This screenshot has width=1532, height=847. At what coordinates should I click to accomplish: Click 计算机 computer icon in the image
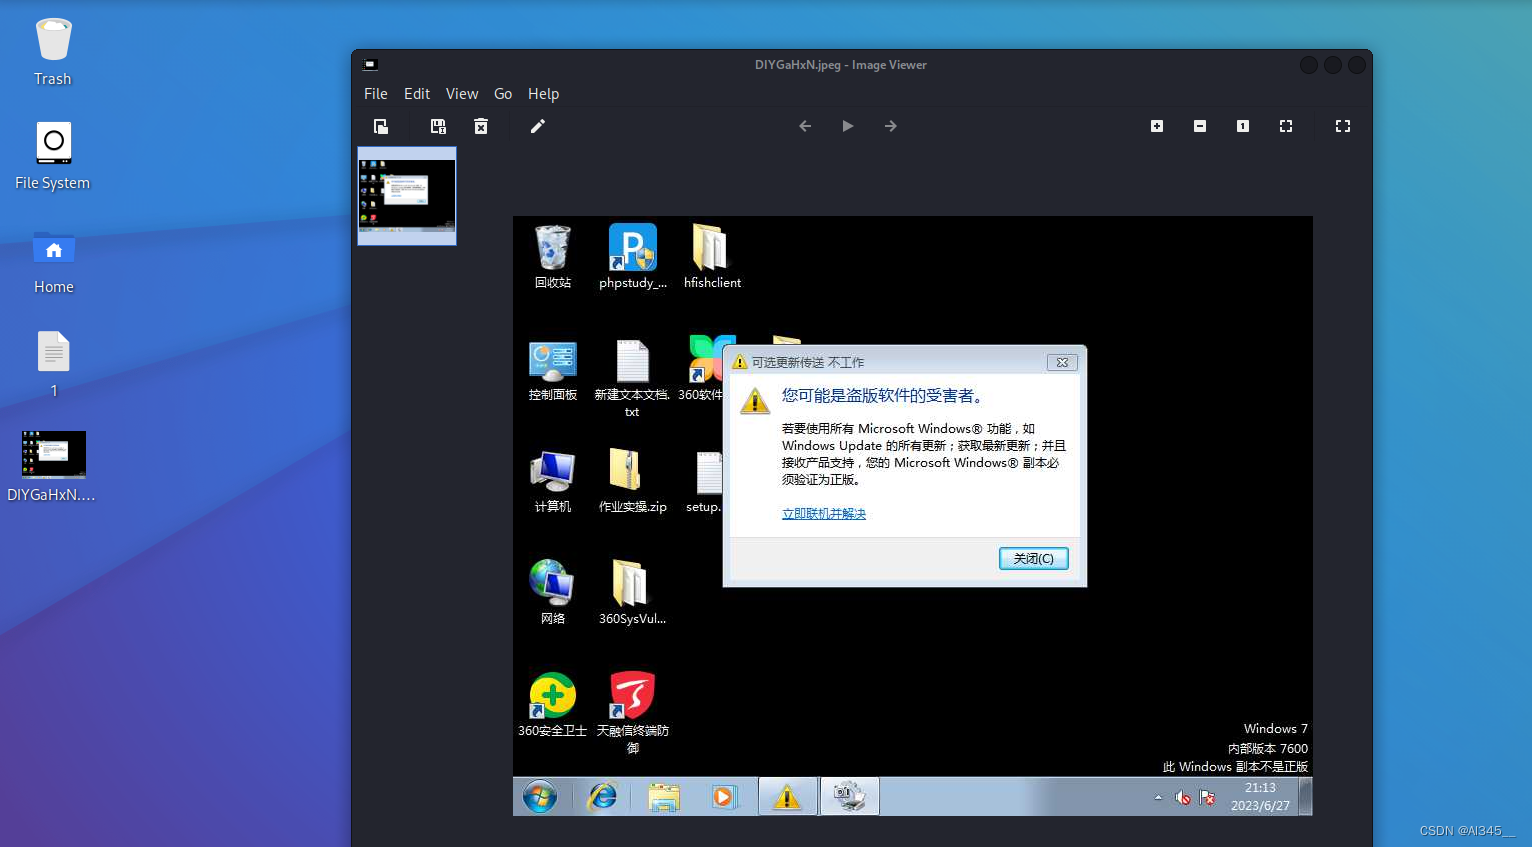[x=553, y=482]
